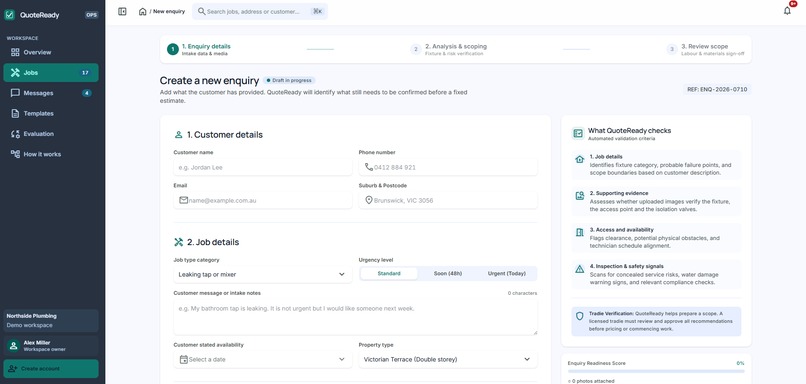Open the Job type category dropdown
This screenshot has width=806, height=384.
[x=263, y=275]
